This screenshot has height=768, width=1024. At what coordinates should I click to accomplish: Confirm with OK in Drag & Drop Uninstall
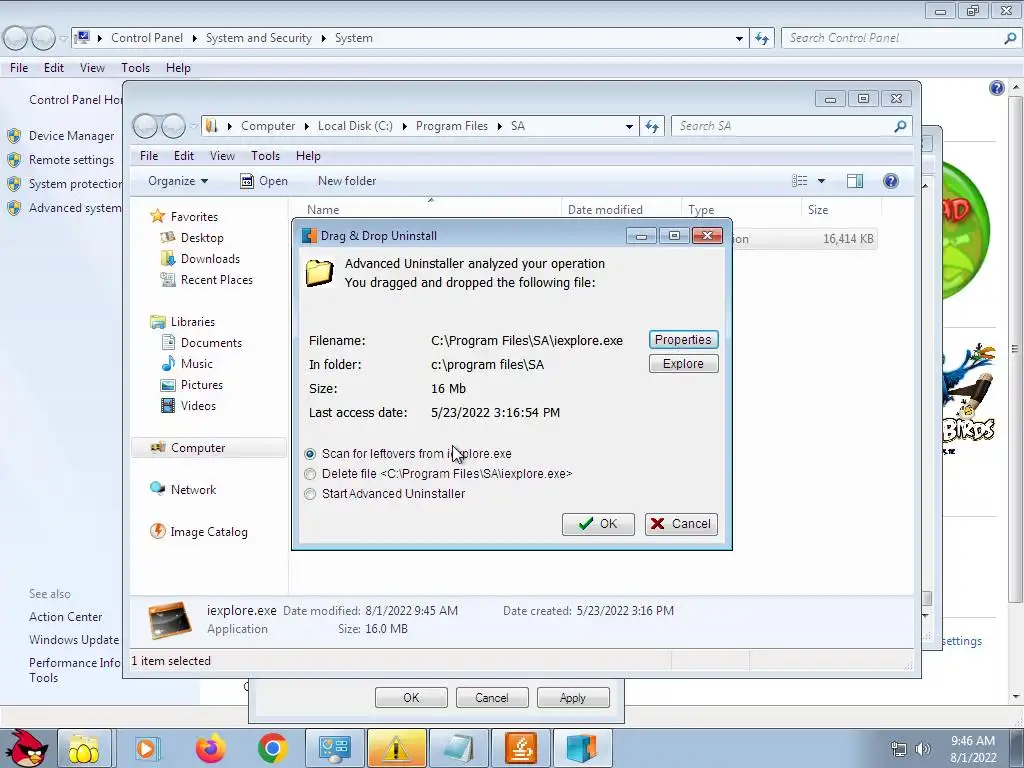(598, 524)
